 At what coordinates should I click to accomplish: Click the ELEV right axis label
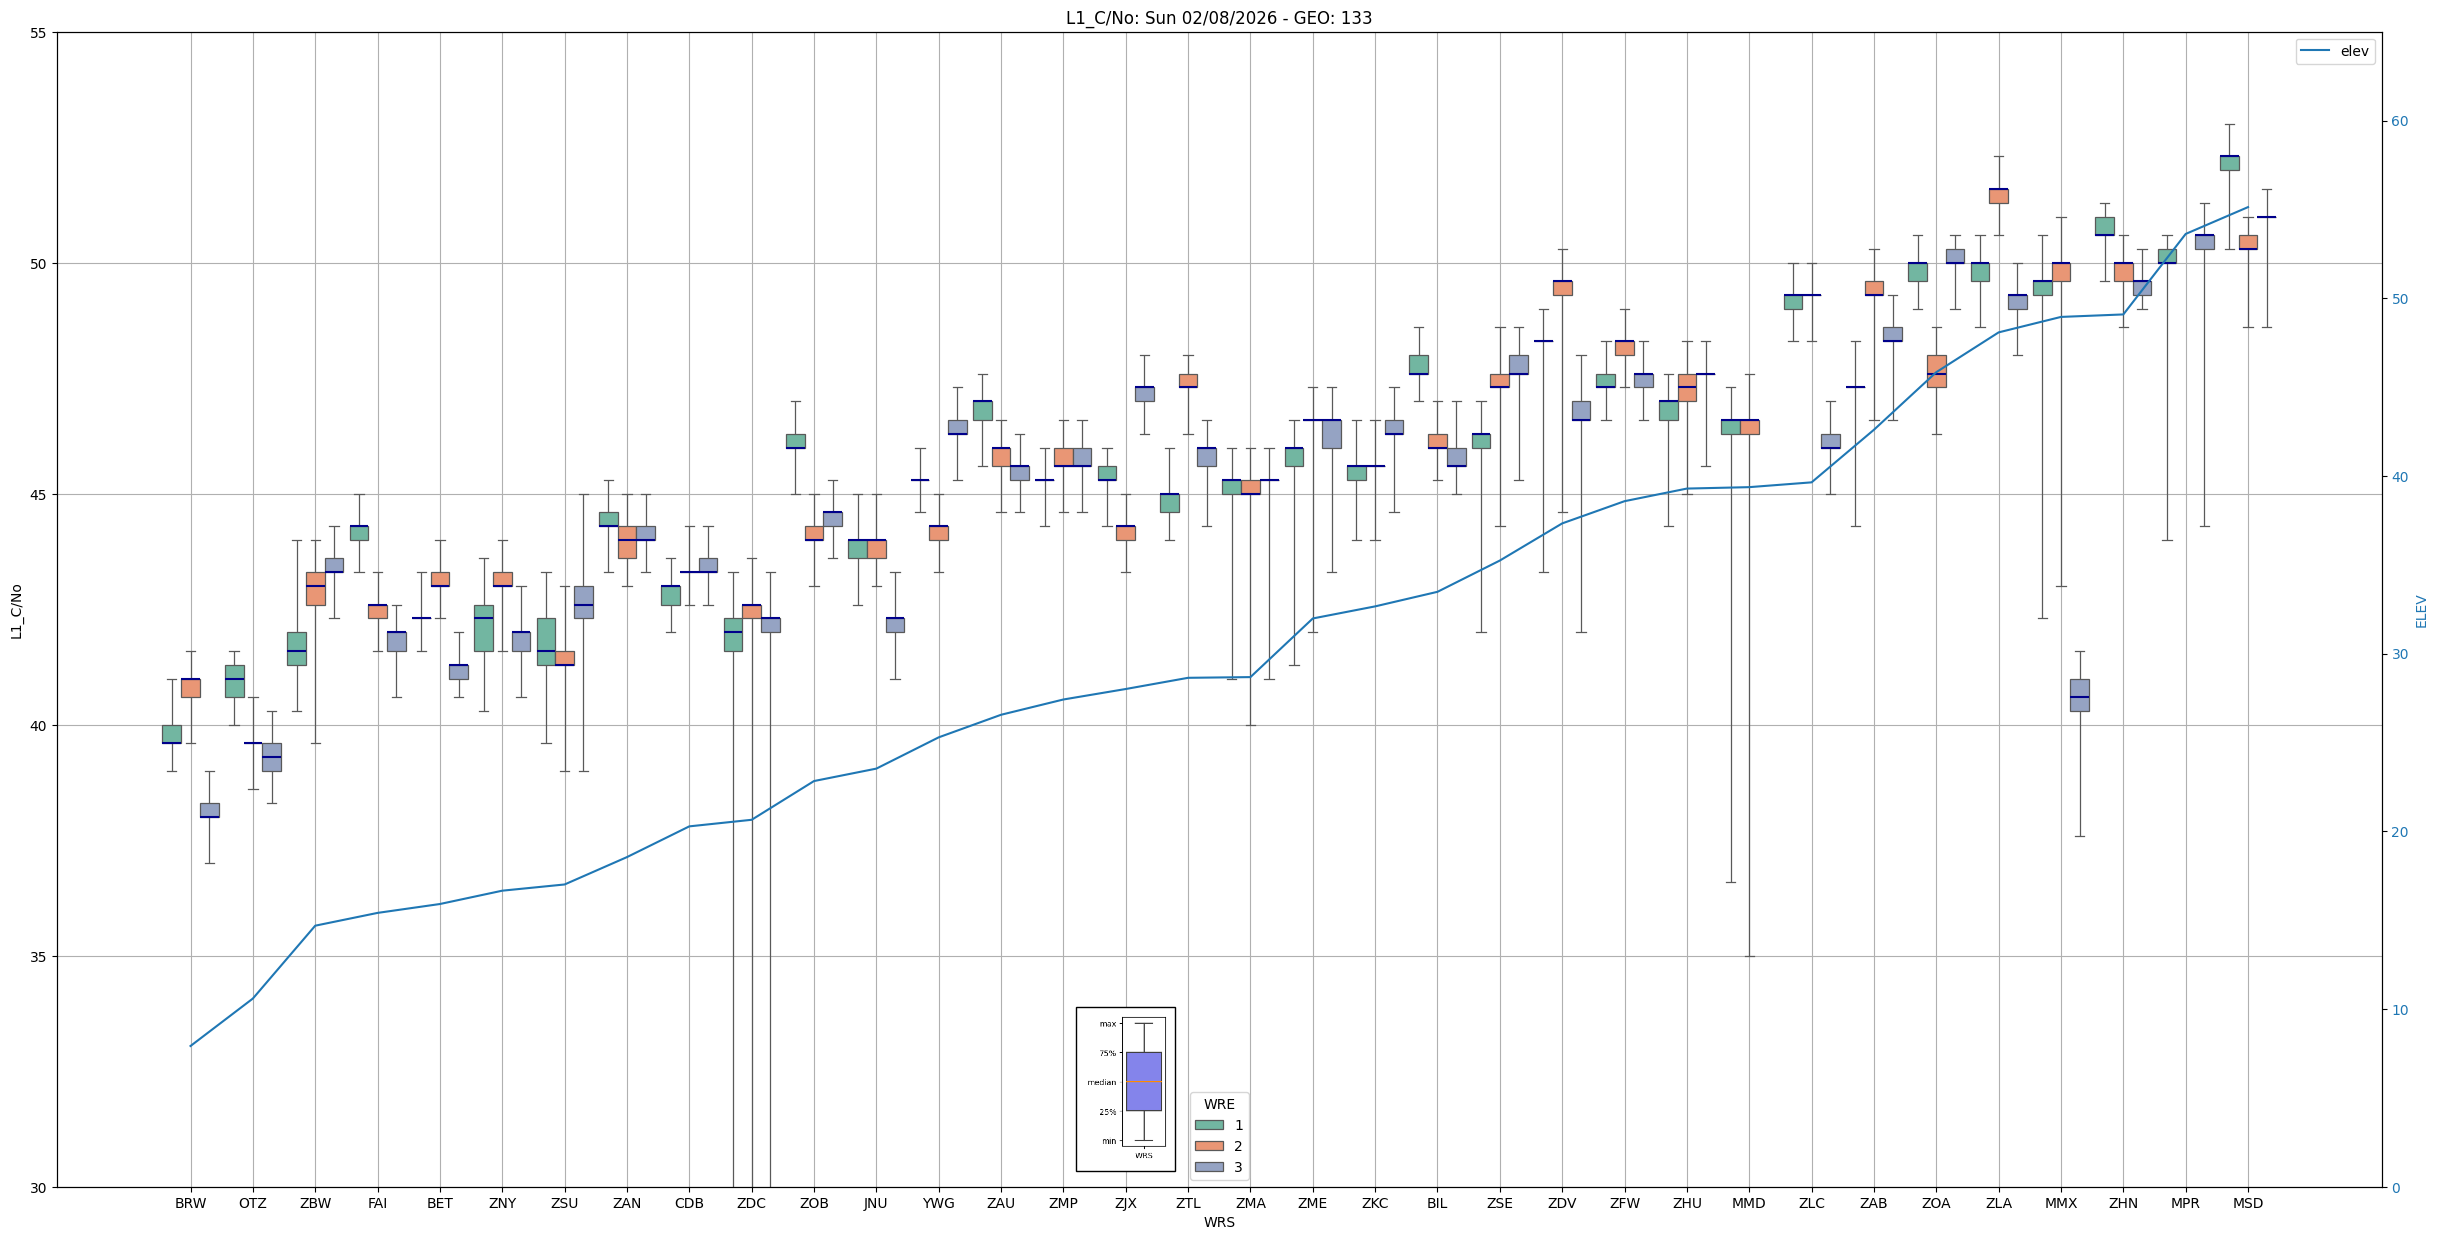[x=2421, y=611]
